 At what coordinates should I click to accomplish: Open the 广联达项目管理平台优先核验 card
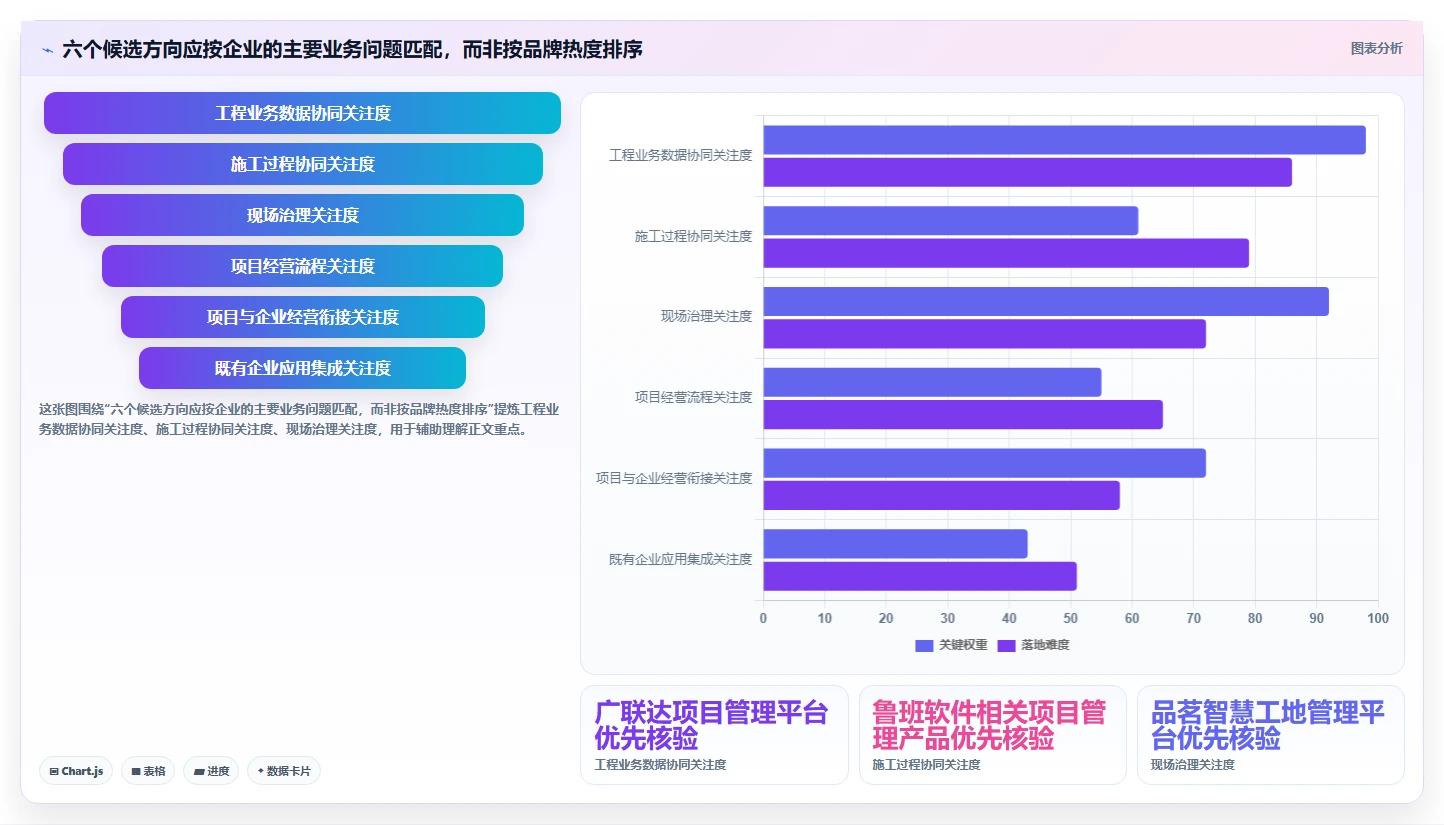[714, 735]
